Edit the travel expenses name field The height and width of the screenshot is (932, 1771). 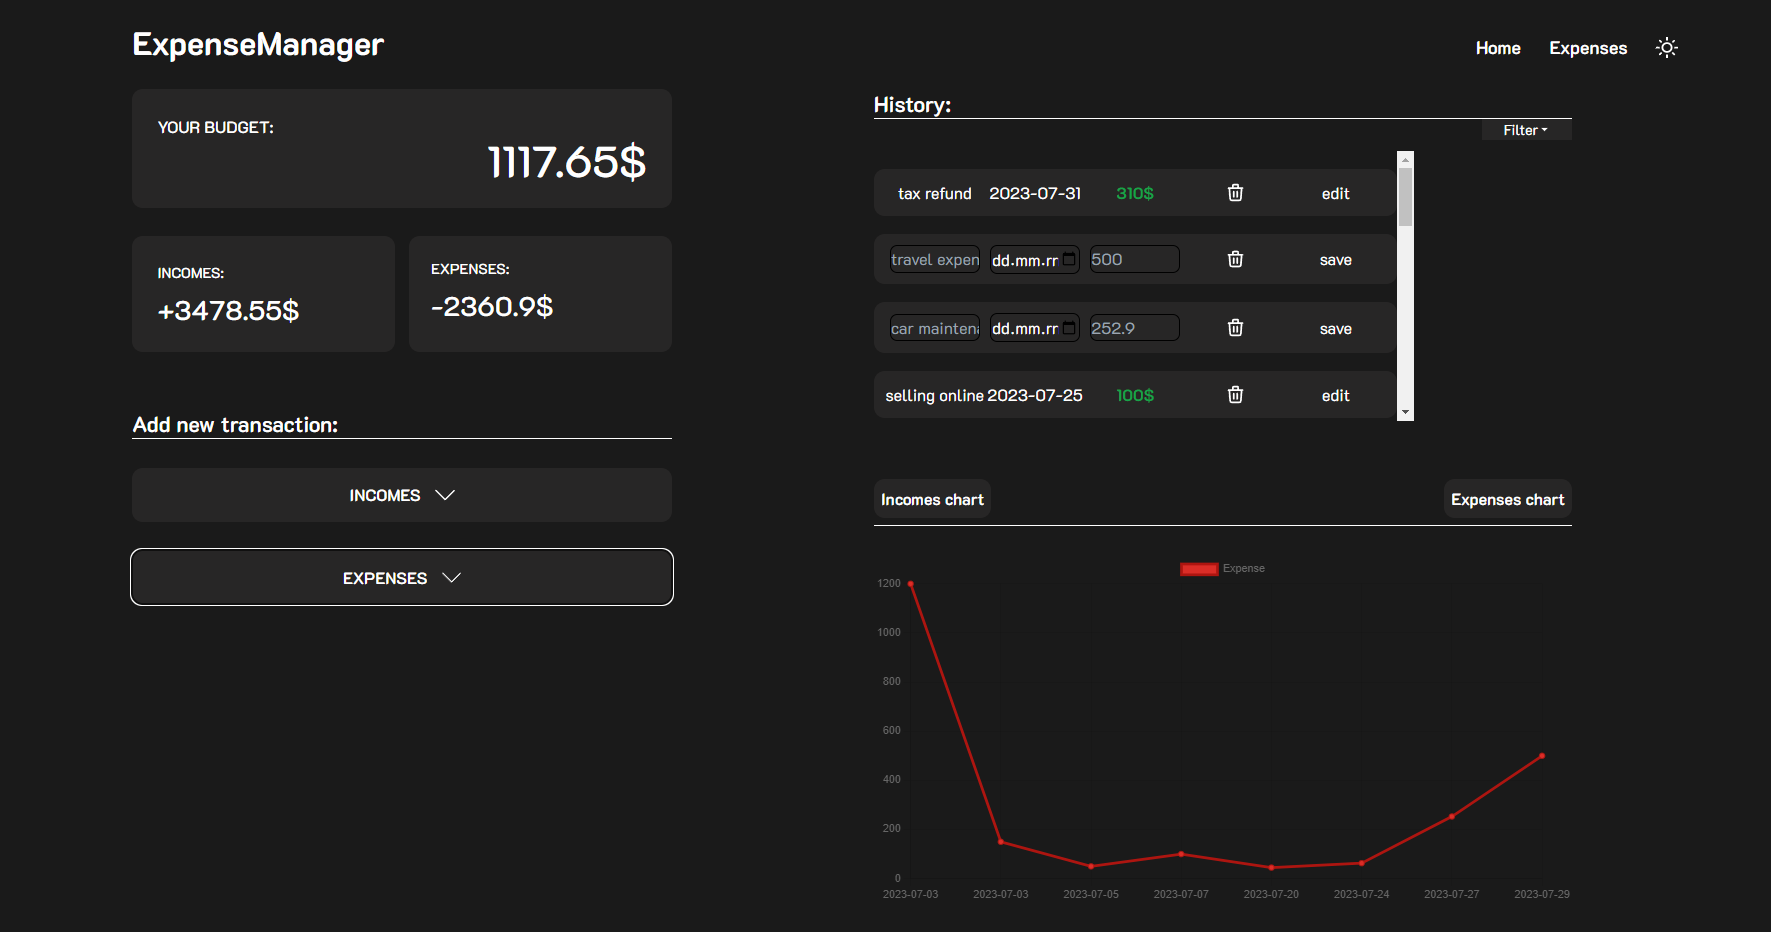pos(935,259)
